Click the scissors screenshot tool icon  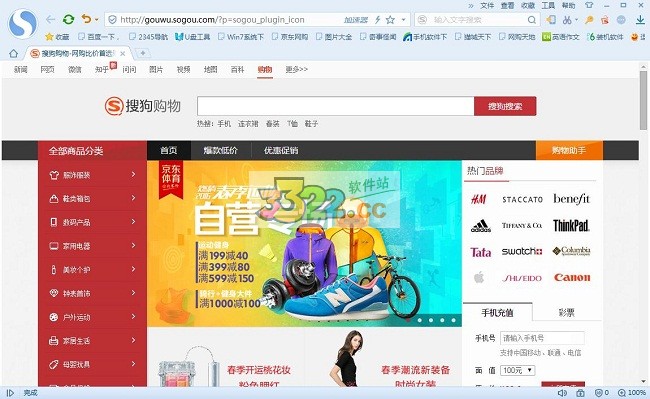(x=567, y=19)
